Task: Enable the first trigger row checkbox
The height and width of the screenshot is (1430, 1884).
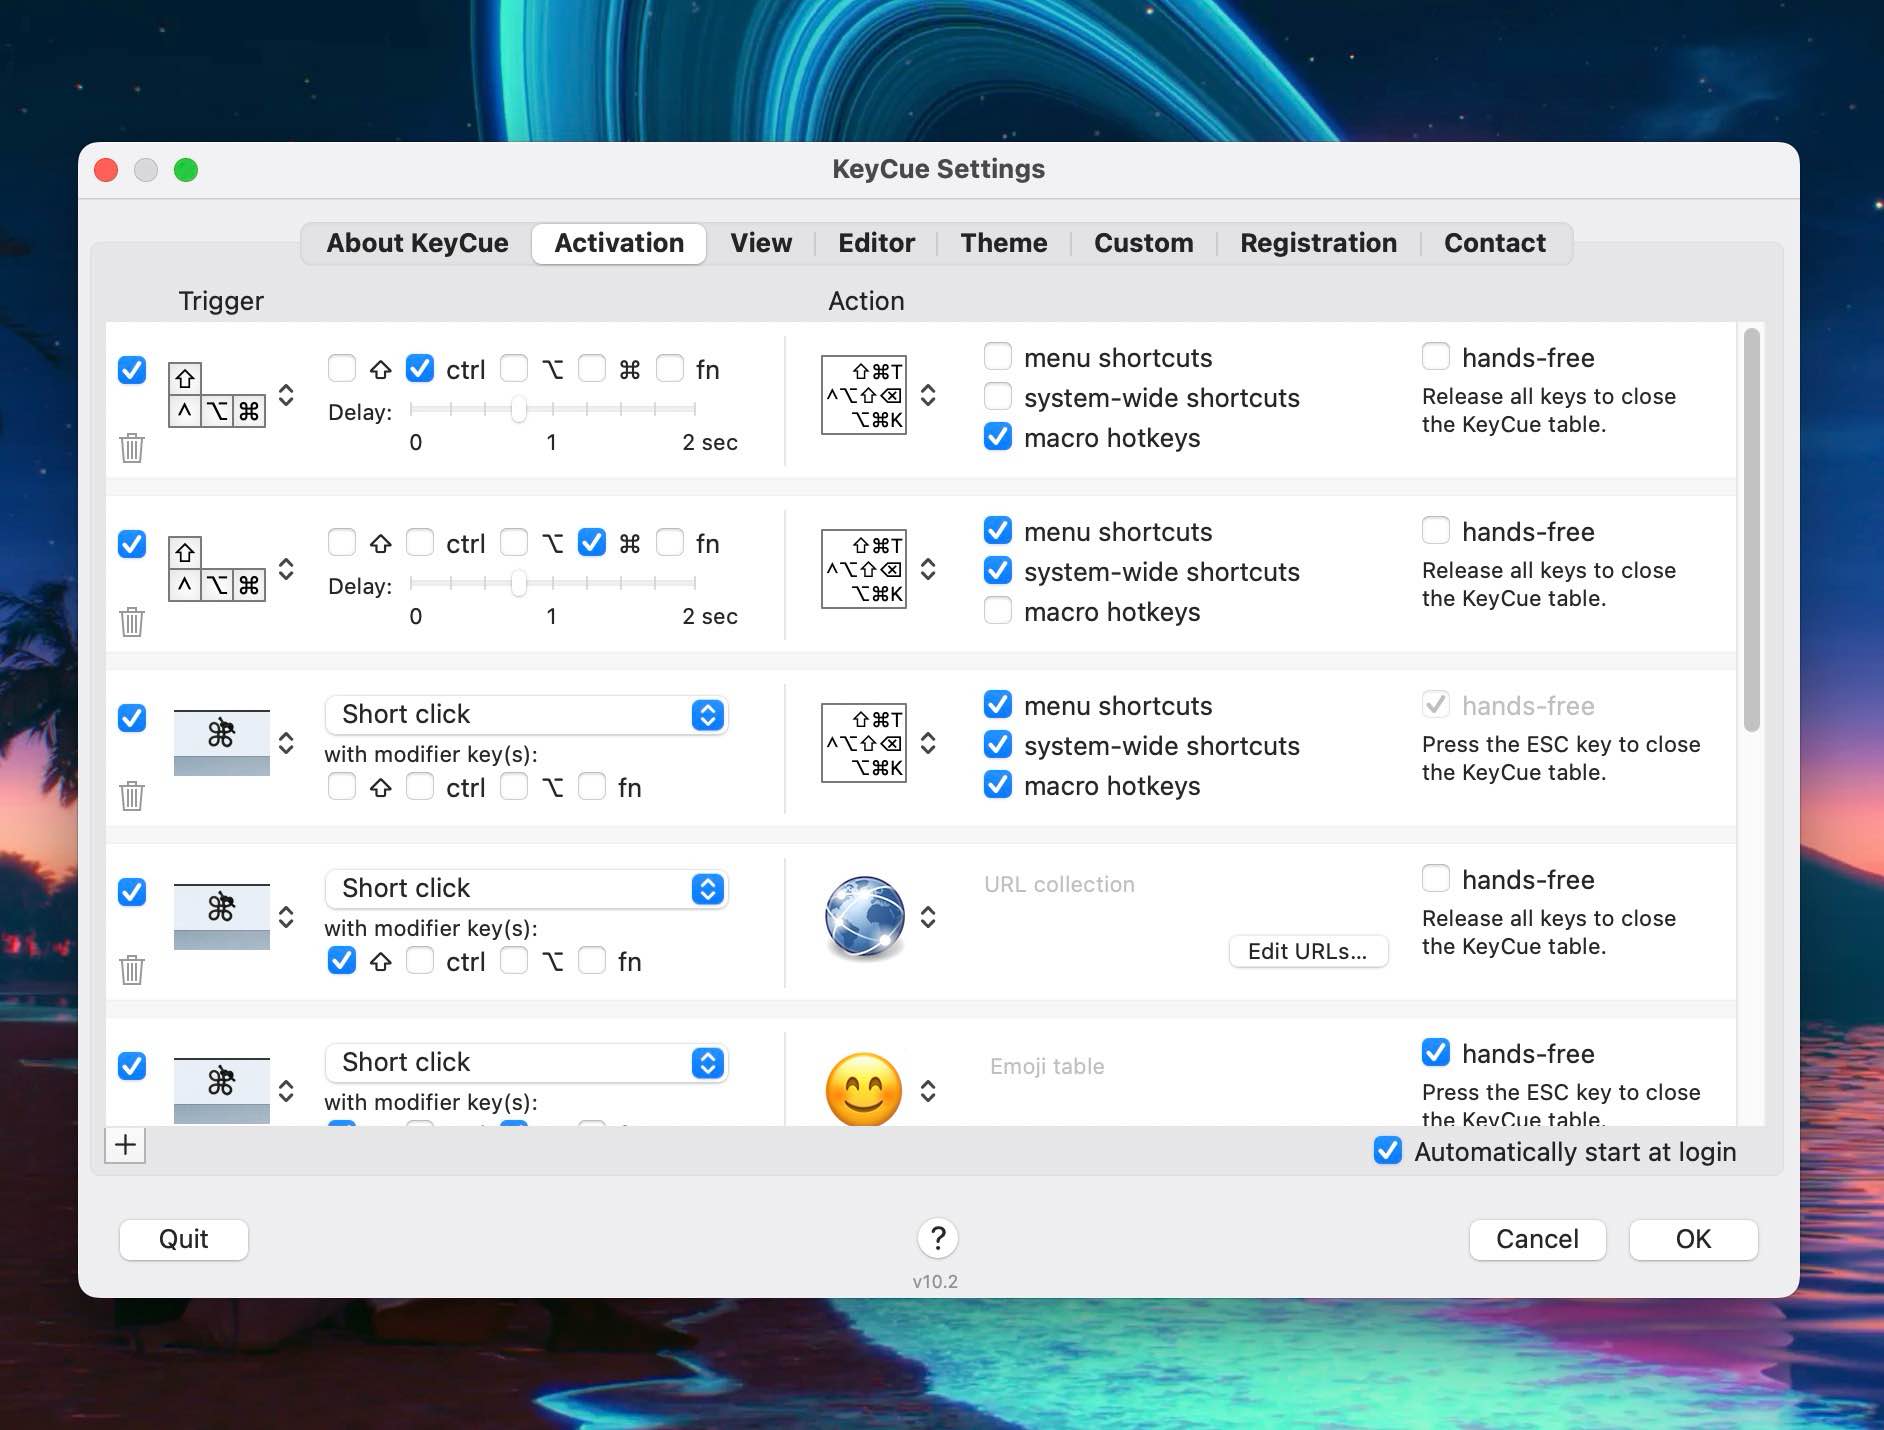Action: pos(132,370)
